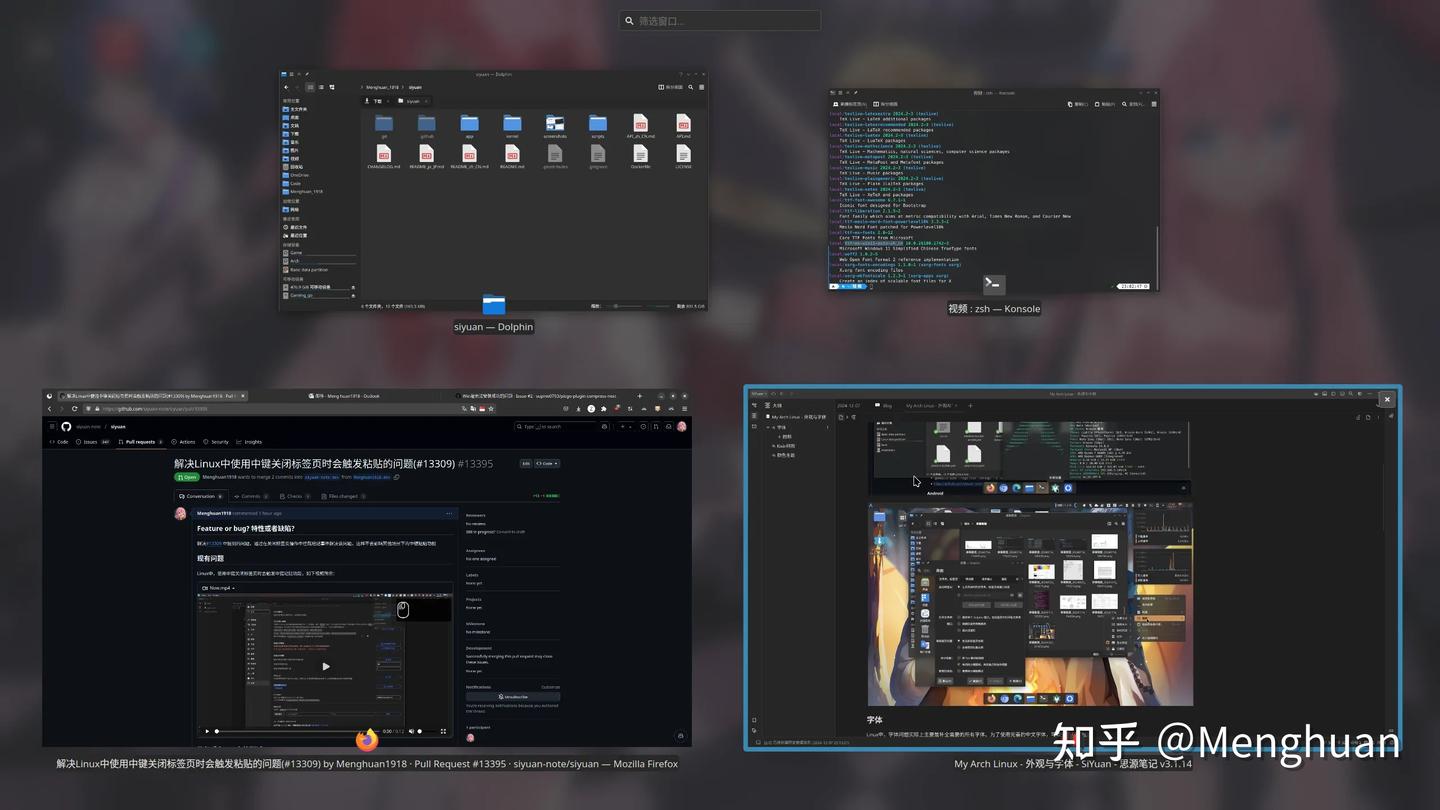Open the Menghuan1918 author profile link

click(x=212, y=513)
